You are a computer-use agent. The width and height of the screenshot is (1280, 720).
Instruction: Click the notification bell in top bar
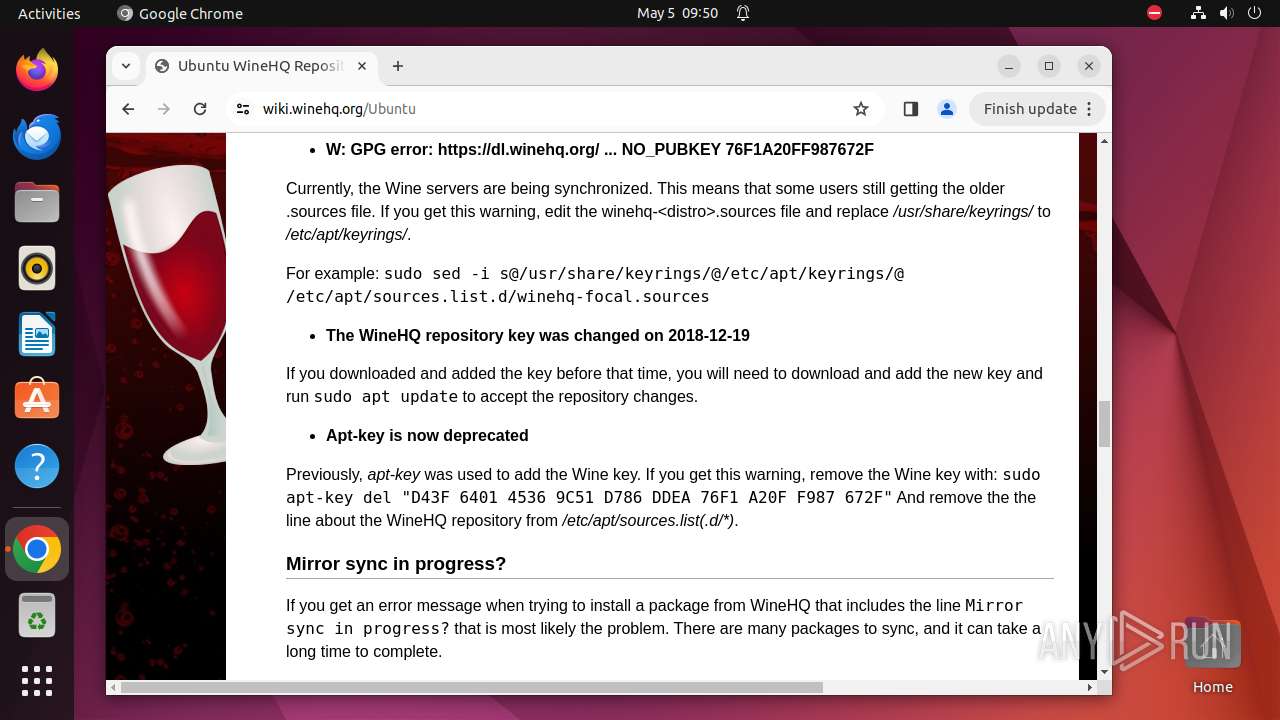pyautogui.click(x=743, y=13)
